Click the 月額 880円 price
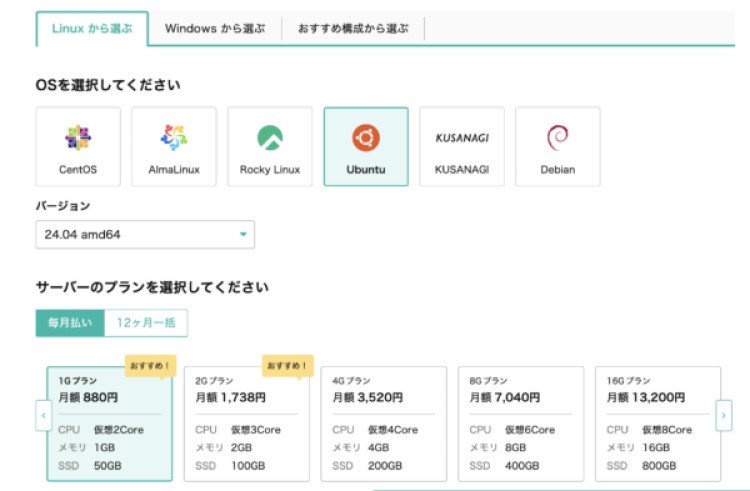 pos(88,397)
